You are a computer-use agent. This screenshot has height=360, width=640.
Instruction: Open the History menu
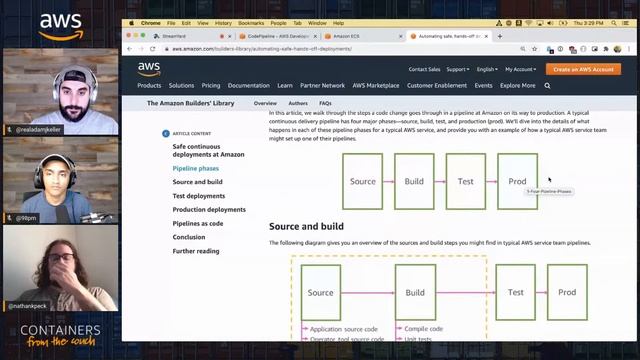[x=223, y=23]
